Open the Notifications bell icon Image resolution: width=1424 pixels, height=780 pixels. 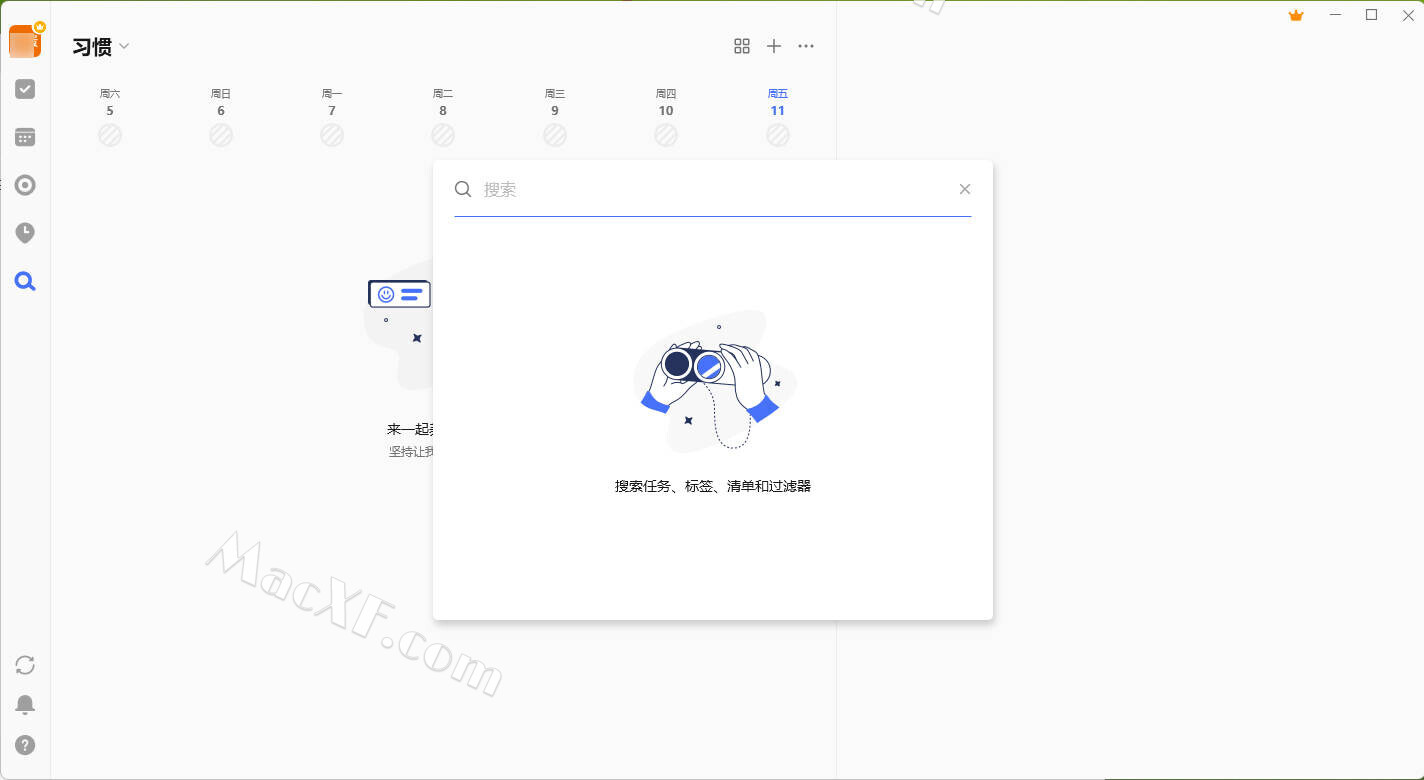pyautogui.click(x=25, y=705)
